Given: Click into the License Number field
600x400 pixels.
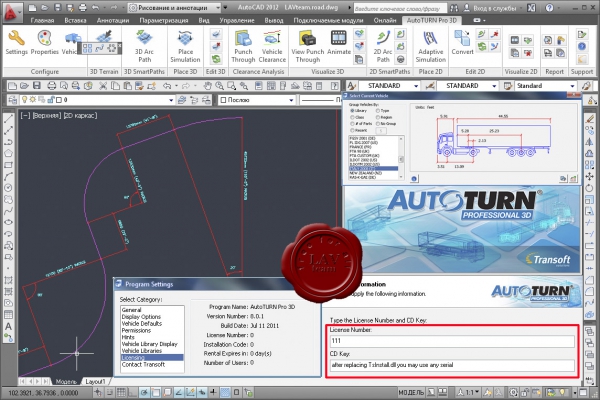Looking at the screenshot, I should coord(452,341).
